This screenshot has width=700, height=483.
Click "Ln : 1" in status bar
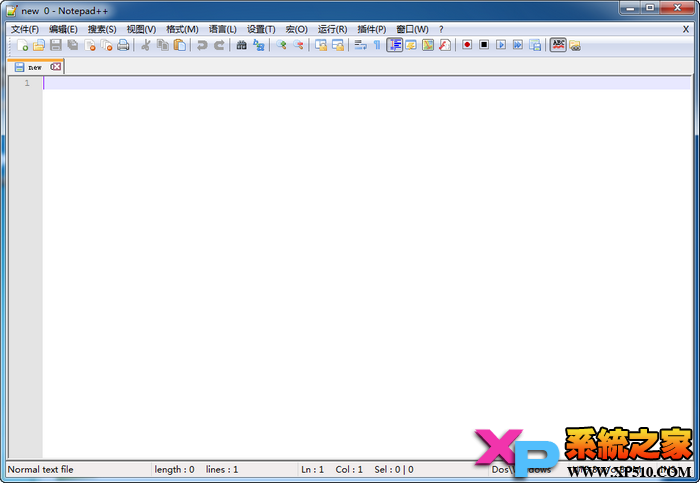tap(312, 470)
